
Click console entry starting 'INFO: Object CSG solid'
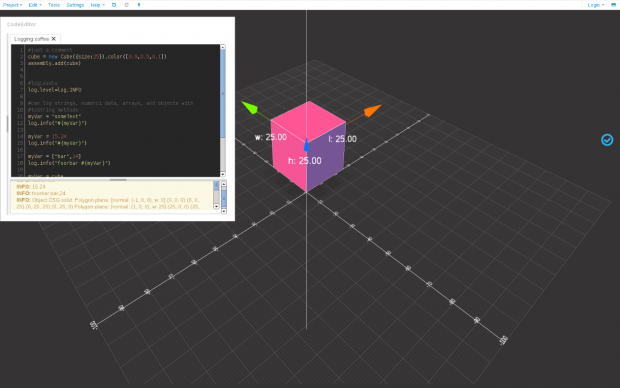tap(109, 203)
